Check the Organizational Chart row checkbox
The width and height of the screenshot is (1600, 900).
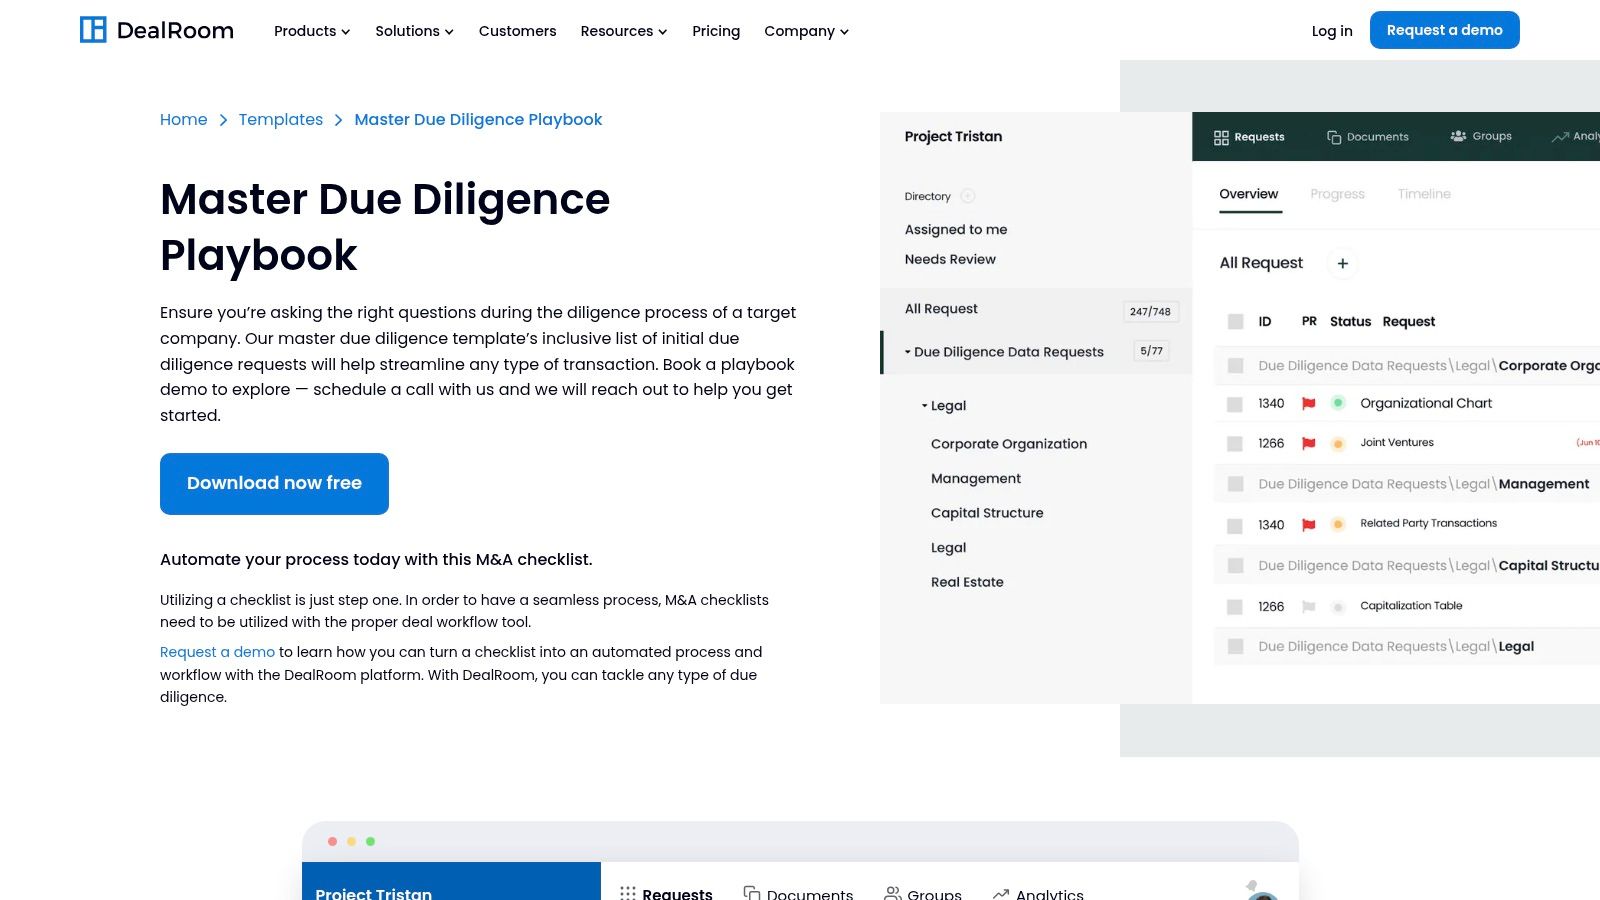click(x=1235, y=404)
